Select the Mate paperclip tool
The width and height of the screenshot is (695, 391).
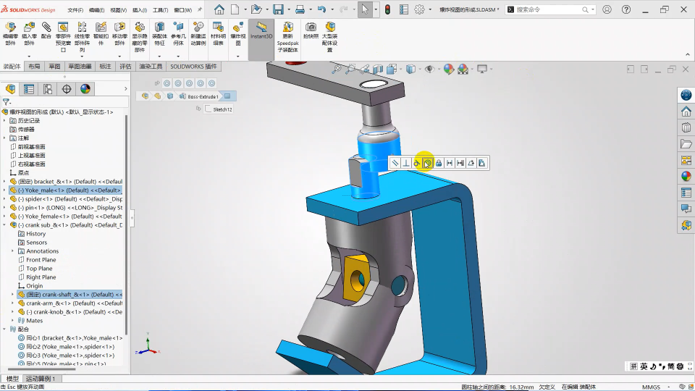(x=46, y=27)
